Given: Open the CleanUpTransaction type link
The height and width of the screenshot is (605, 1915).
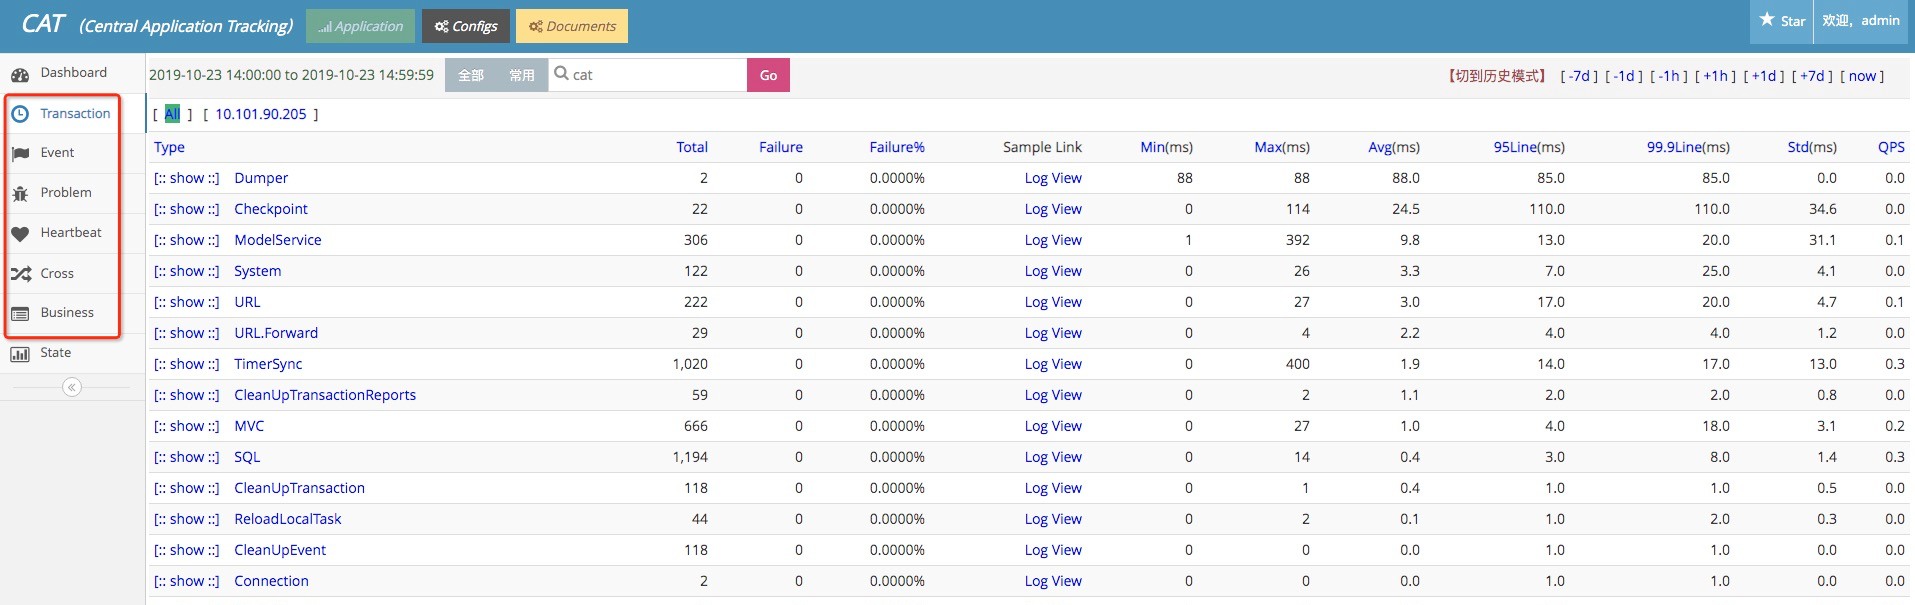Looking at the screenshot, I should pyautogui.click(x=300, y=488).
